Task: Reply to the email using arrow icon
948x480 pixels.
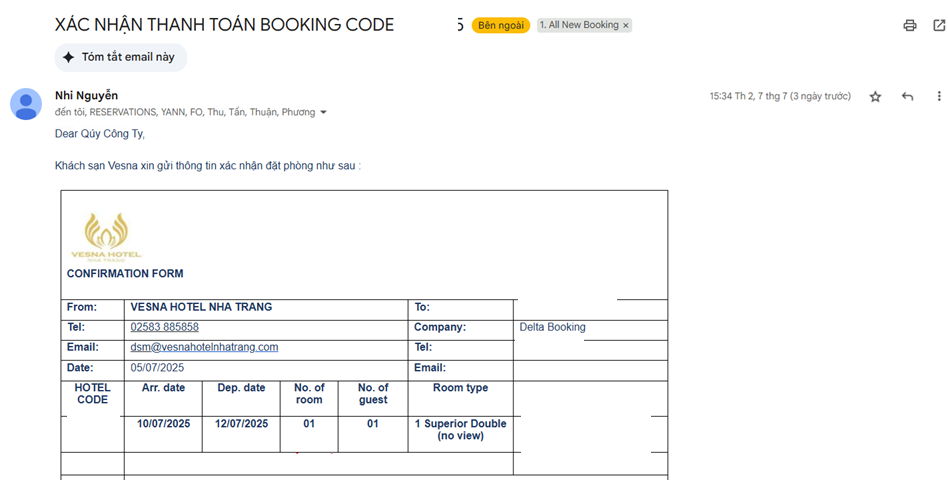Action: click(907, 97)
